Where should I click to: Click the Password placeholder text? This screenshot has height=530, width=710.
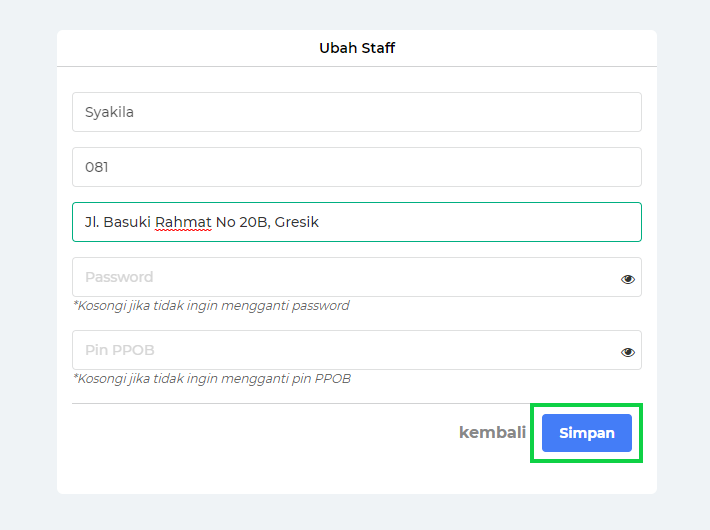coord(119,277)
